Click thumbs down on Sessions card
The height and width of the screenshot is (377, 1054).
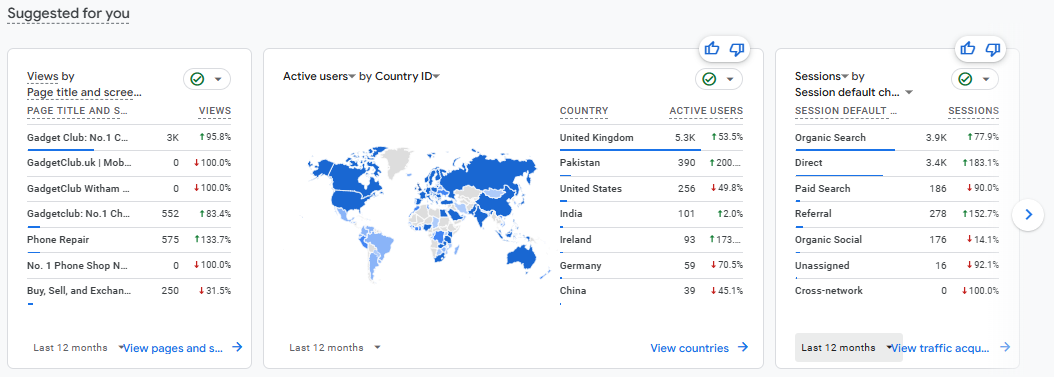click(x=993, y=48)
